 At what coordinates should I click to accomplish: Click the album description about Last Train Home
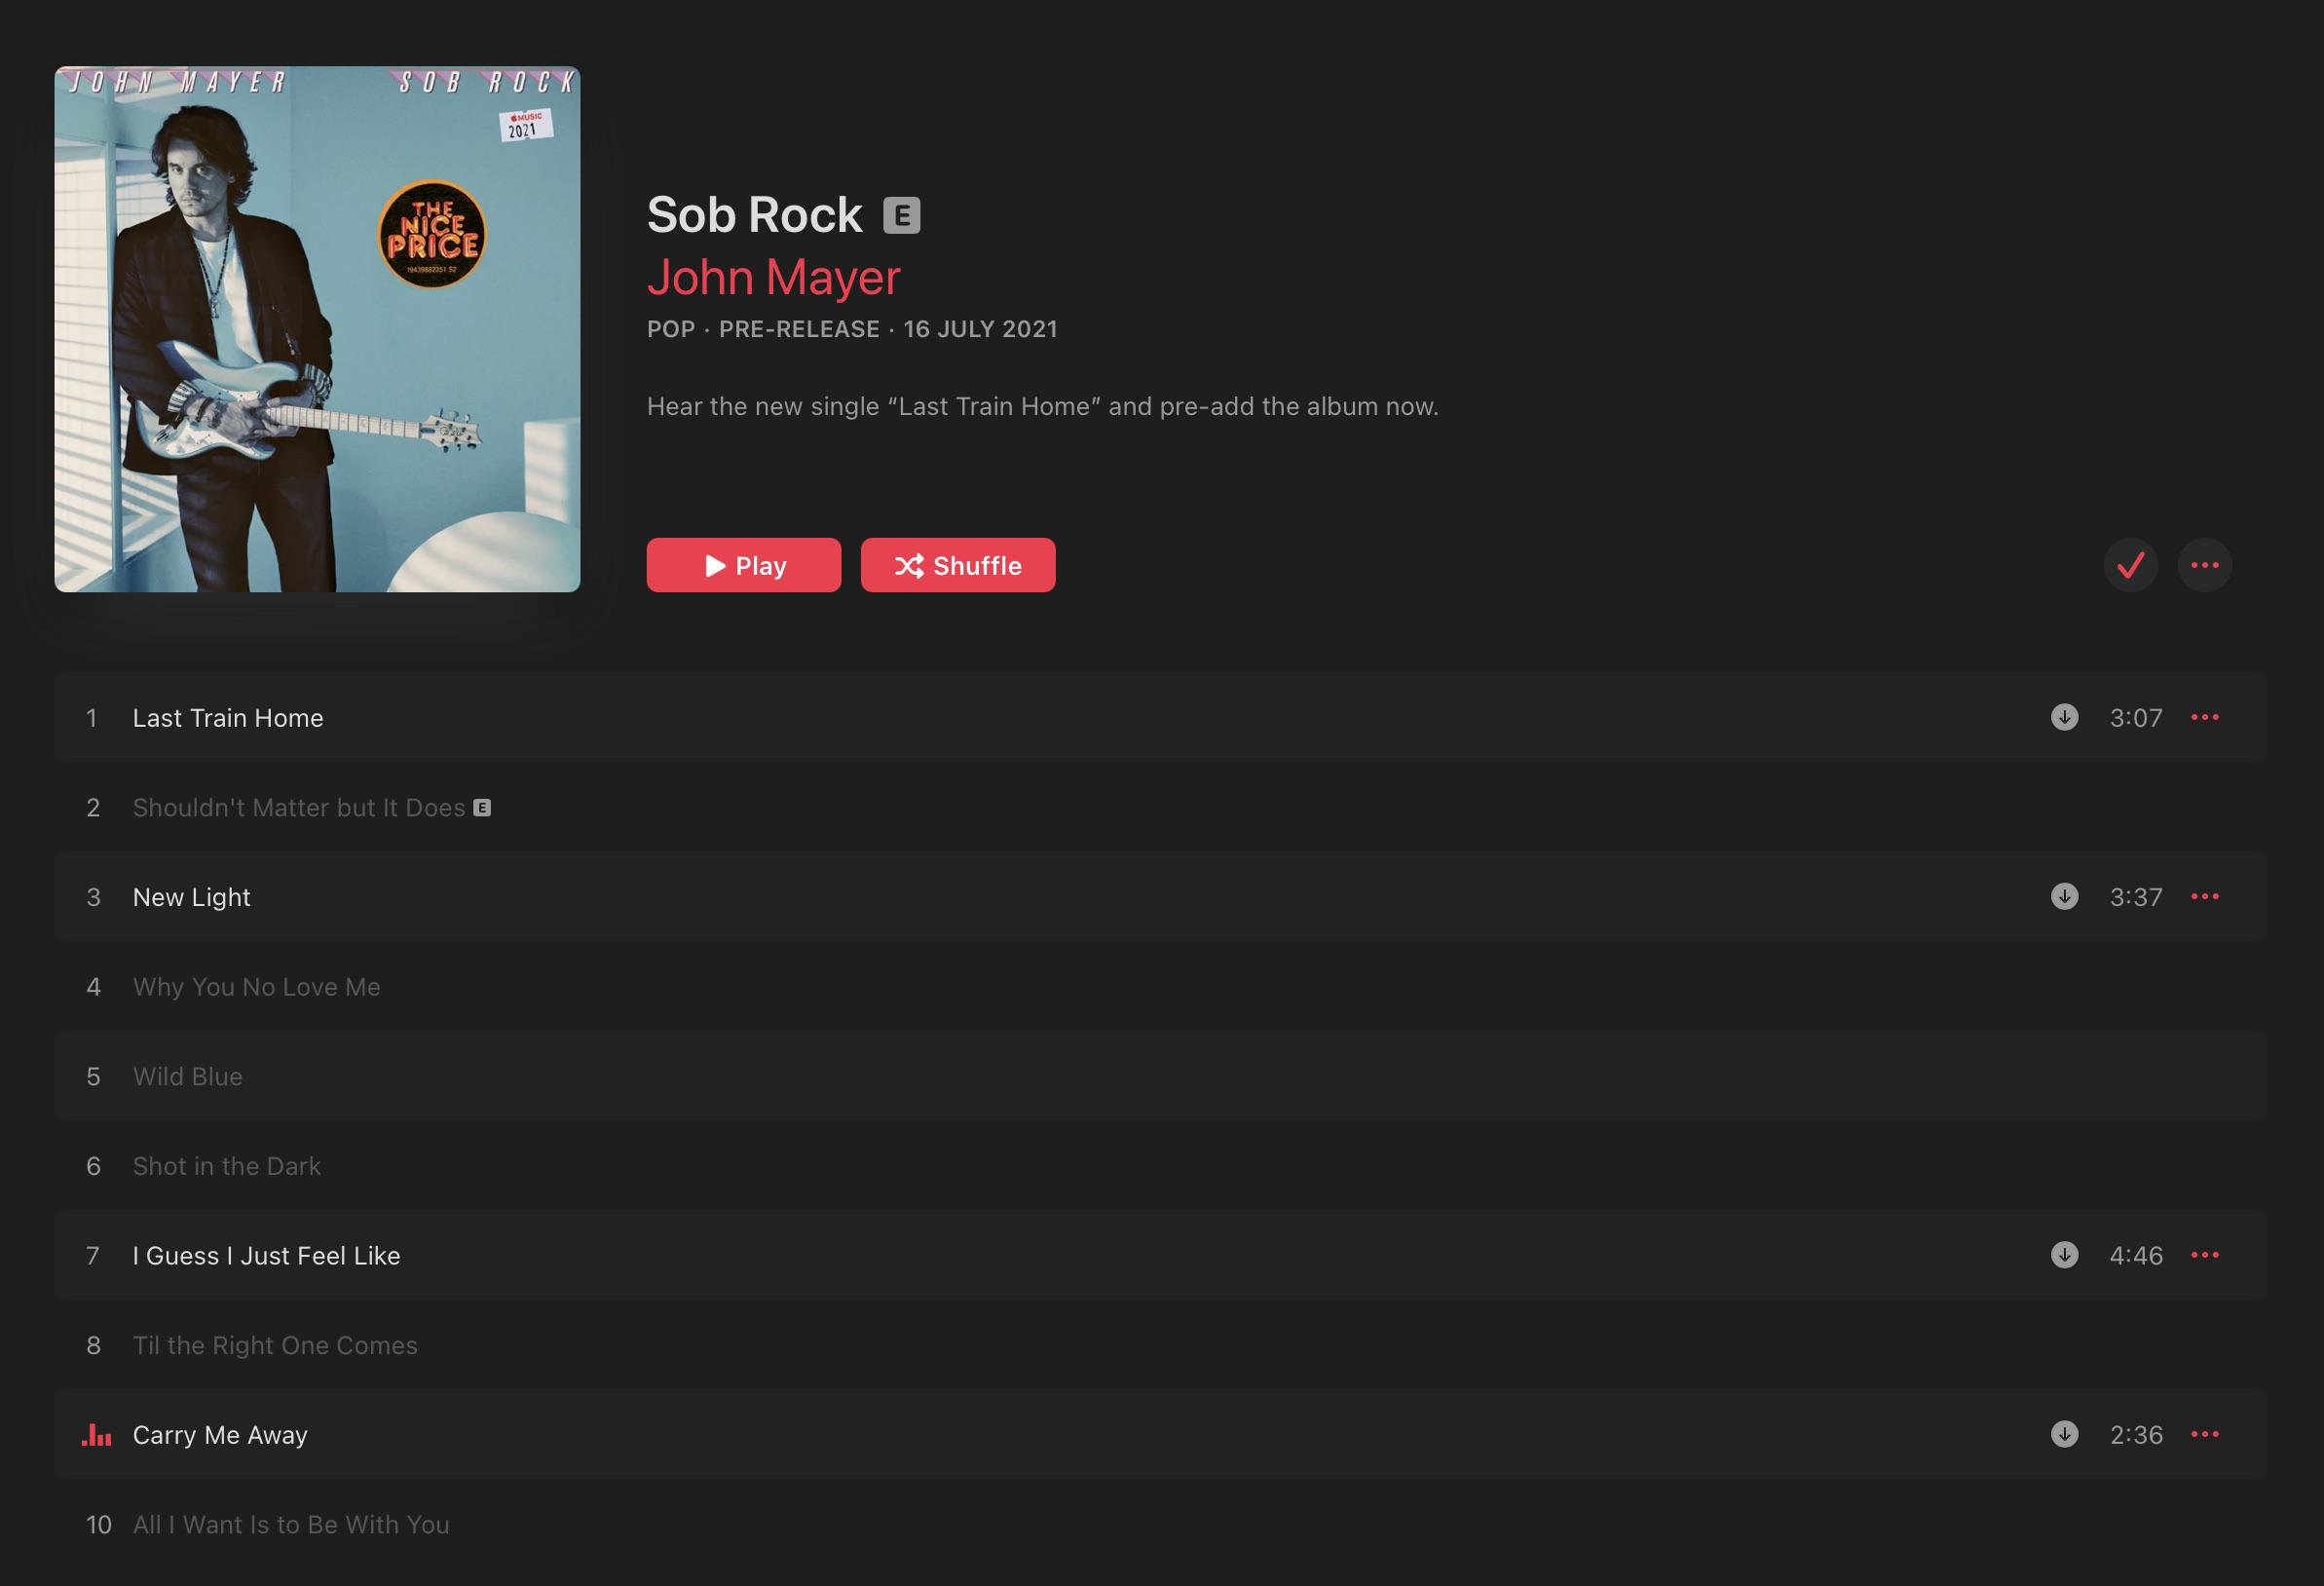point(1043,406)
